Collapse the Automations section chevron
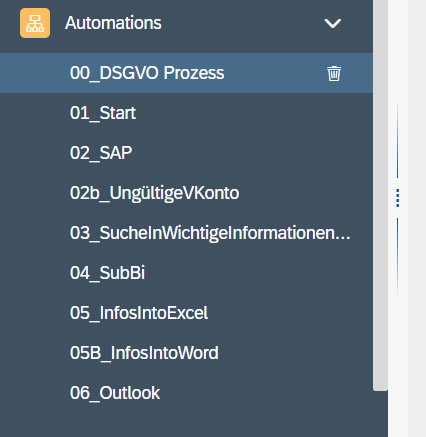426x437 pixels. 333,23
